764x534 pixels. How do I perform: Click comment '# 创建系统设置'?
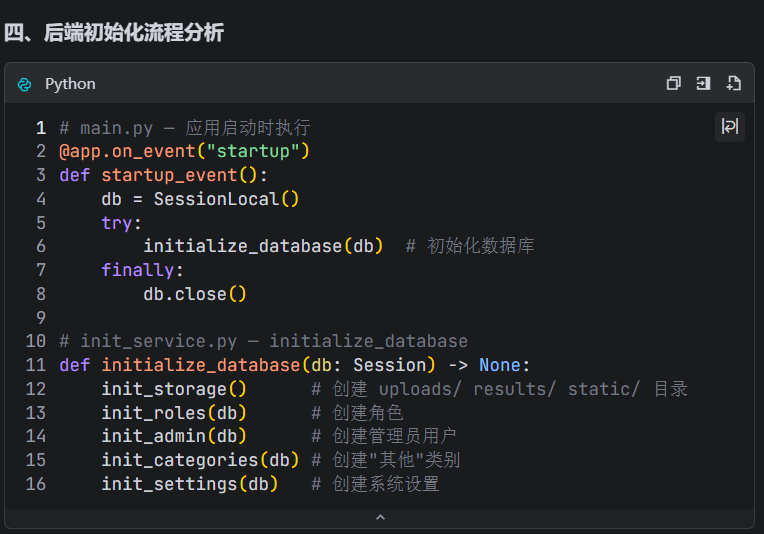tap(375, 484)
